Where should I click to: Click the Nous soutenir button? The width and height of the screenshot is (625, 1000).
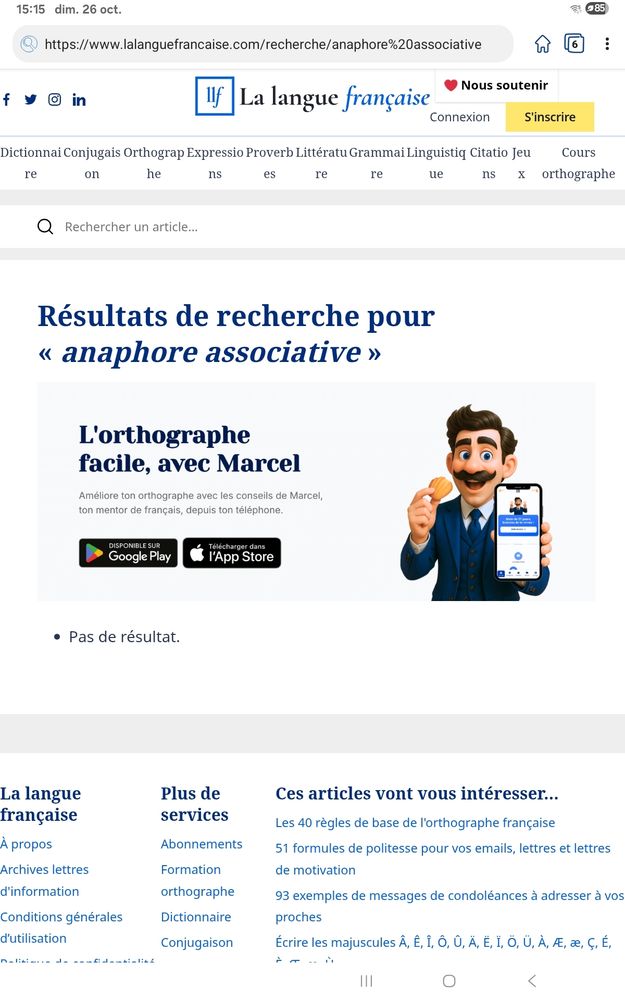click(496, 85)
